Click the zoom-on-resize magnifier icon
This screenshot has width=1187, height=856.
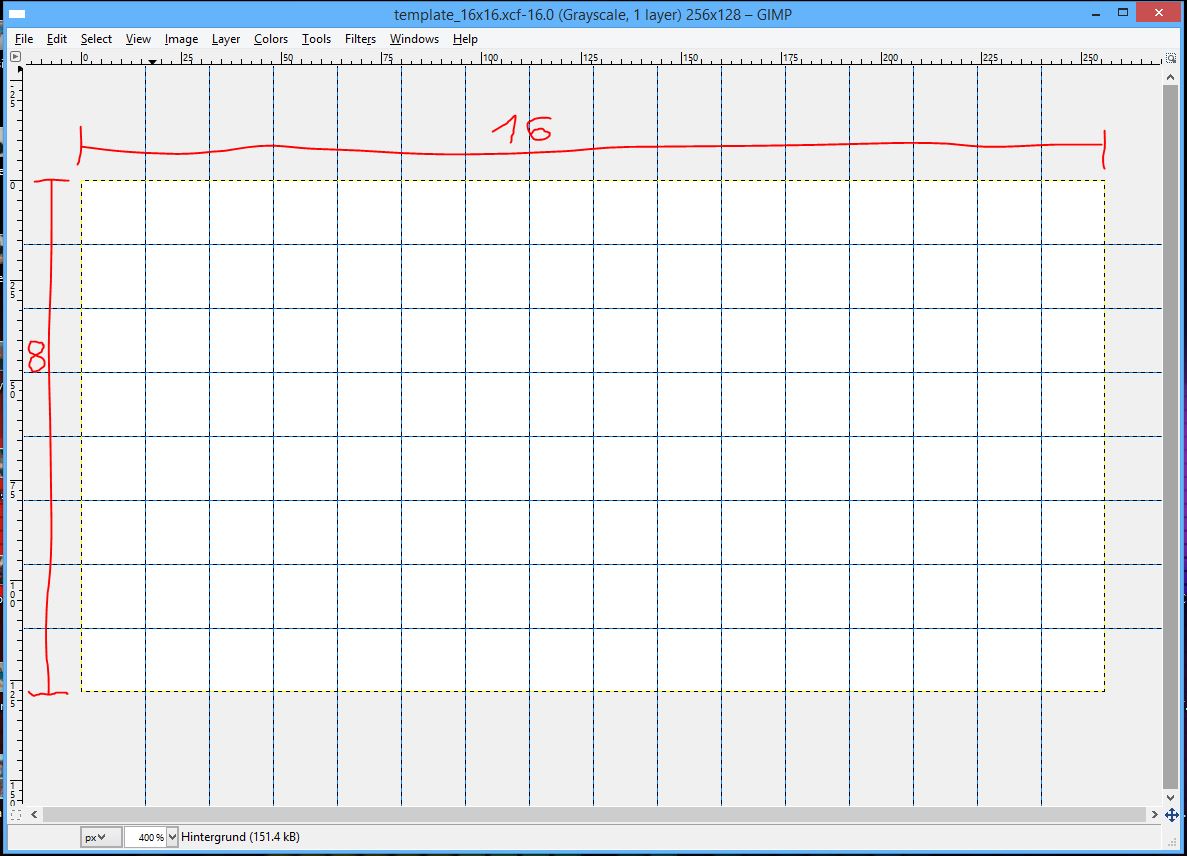click(1171, 58)
